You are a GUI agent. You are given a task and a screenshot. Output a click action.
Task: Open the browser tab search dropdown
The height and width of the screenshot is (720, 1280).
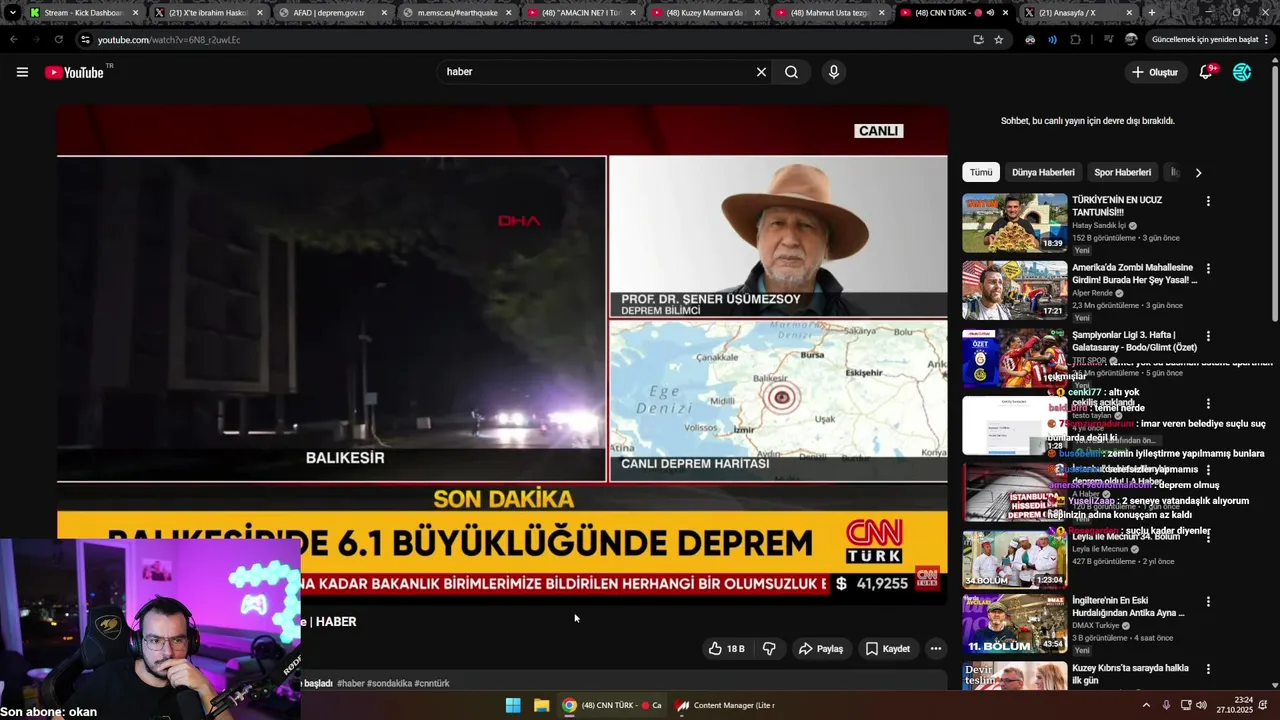tap(12, 13)
